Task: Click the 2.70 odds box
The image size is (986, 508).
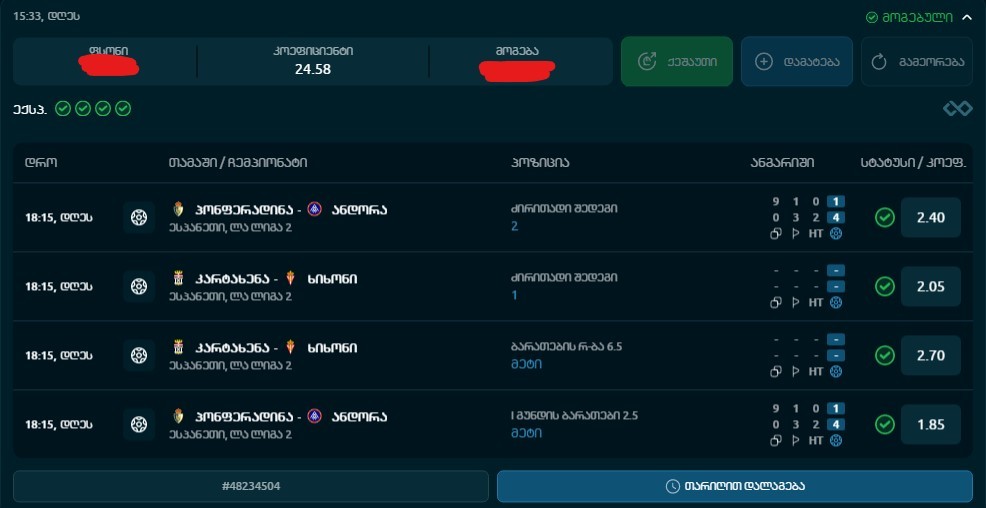Action: click(931, 356)
